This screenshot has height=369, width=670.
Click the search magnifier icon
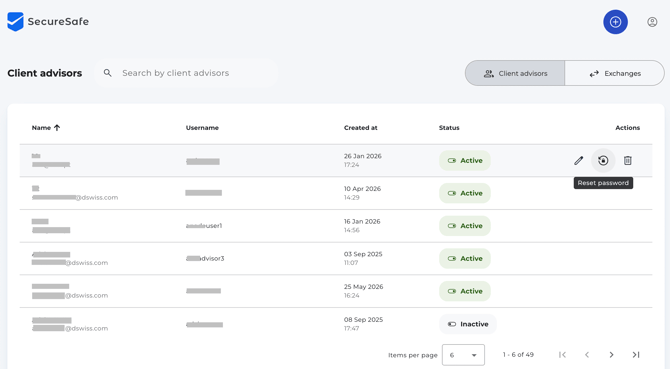108,73
